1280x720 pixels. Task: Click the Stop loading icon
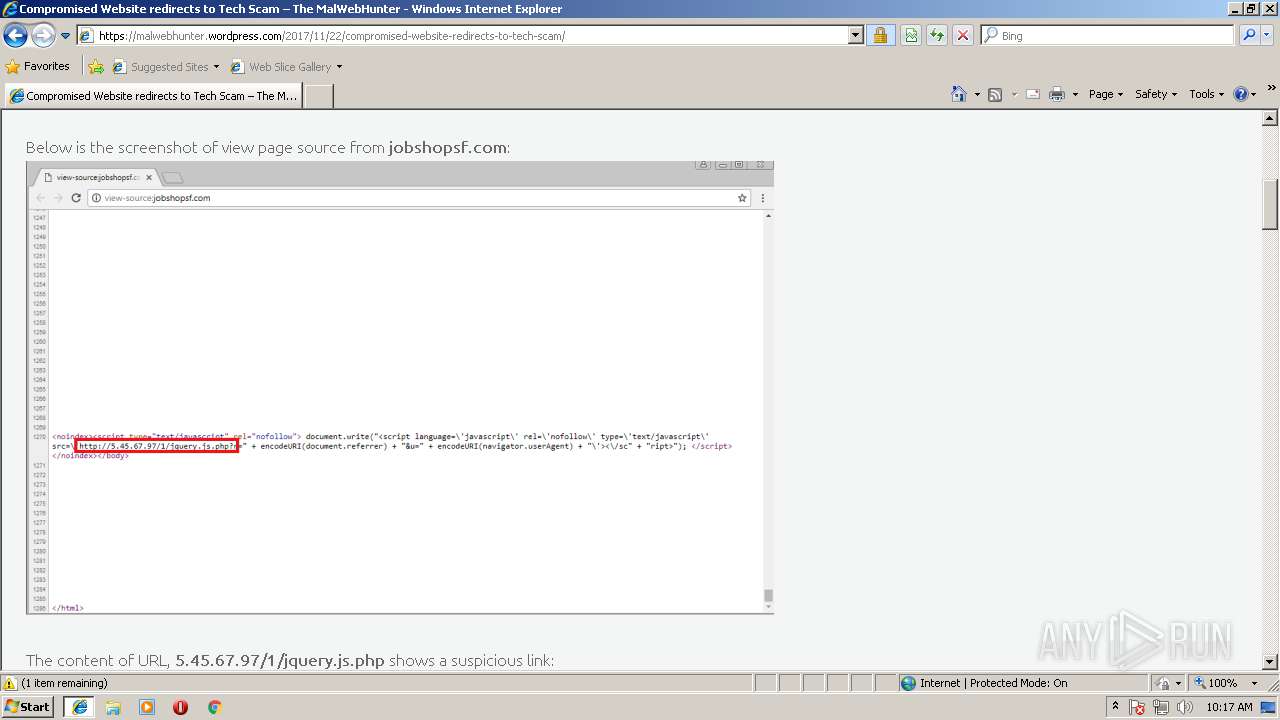pos(962,36)
